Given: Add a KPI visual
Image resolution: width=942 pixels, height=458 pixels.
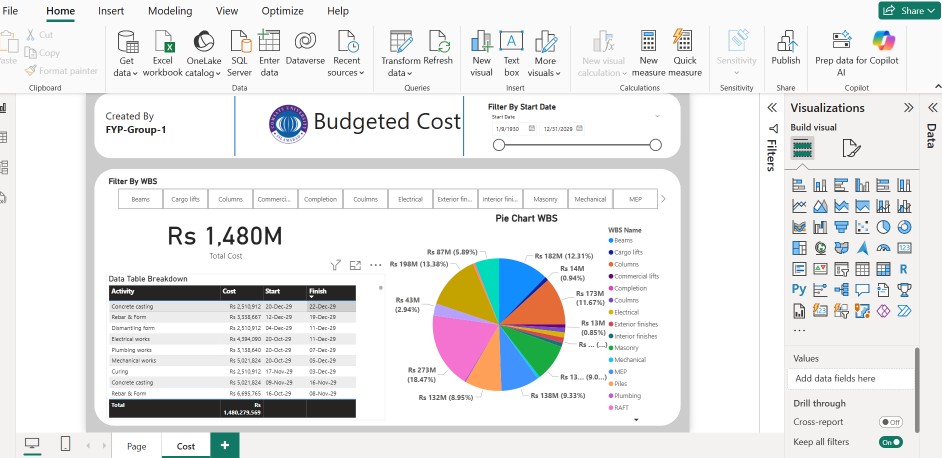Looking at the screenshot, I should [820, 269].
